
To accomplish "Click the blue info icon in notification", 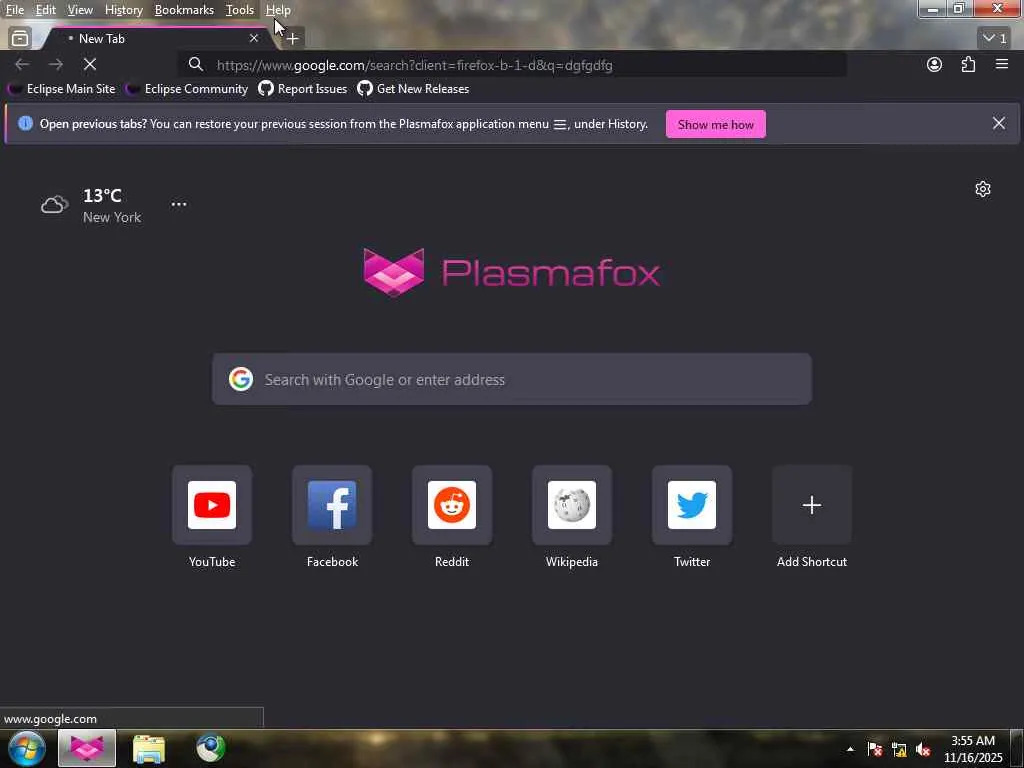I will (25, 123).
